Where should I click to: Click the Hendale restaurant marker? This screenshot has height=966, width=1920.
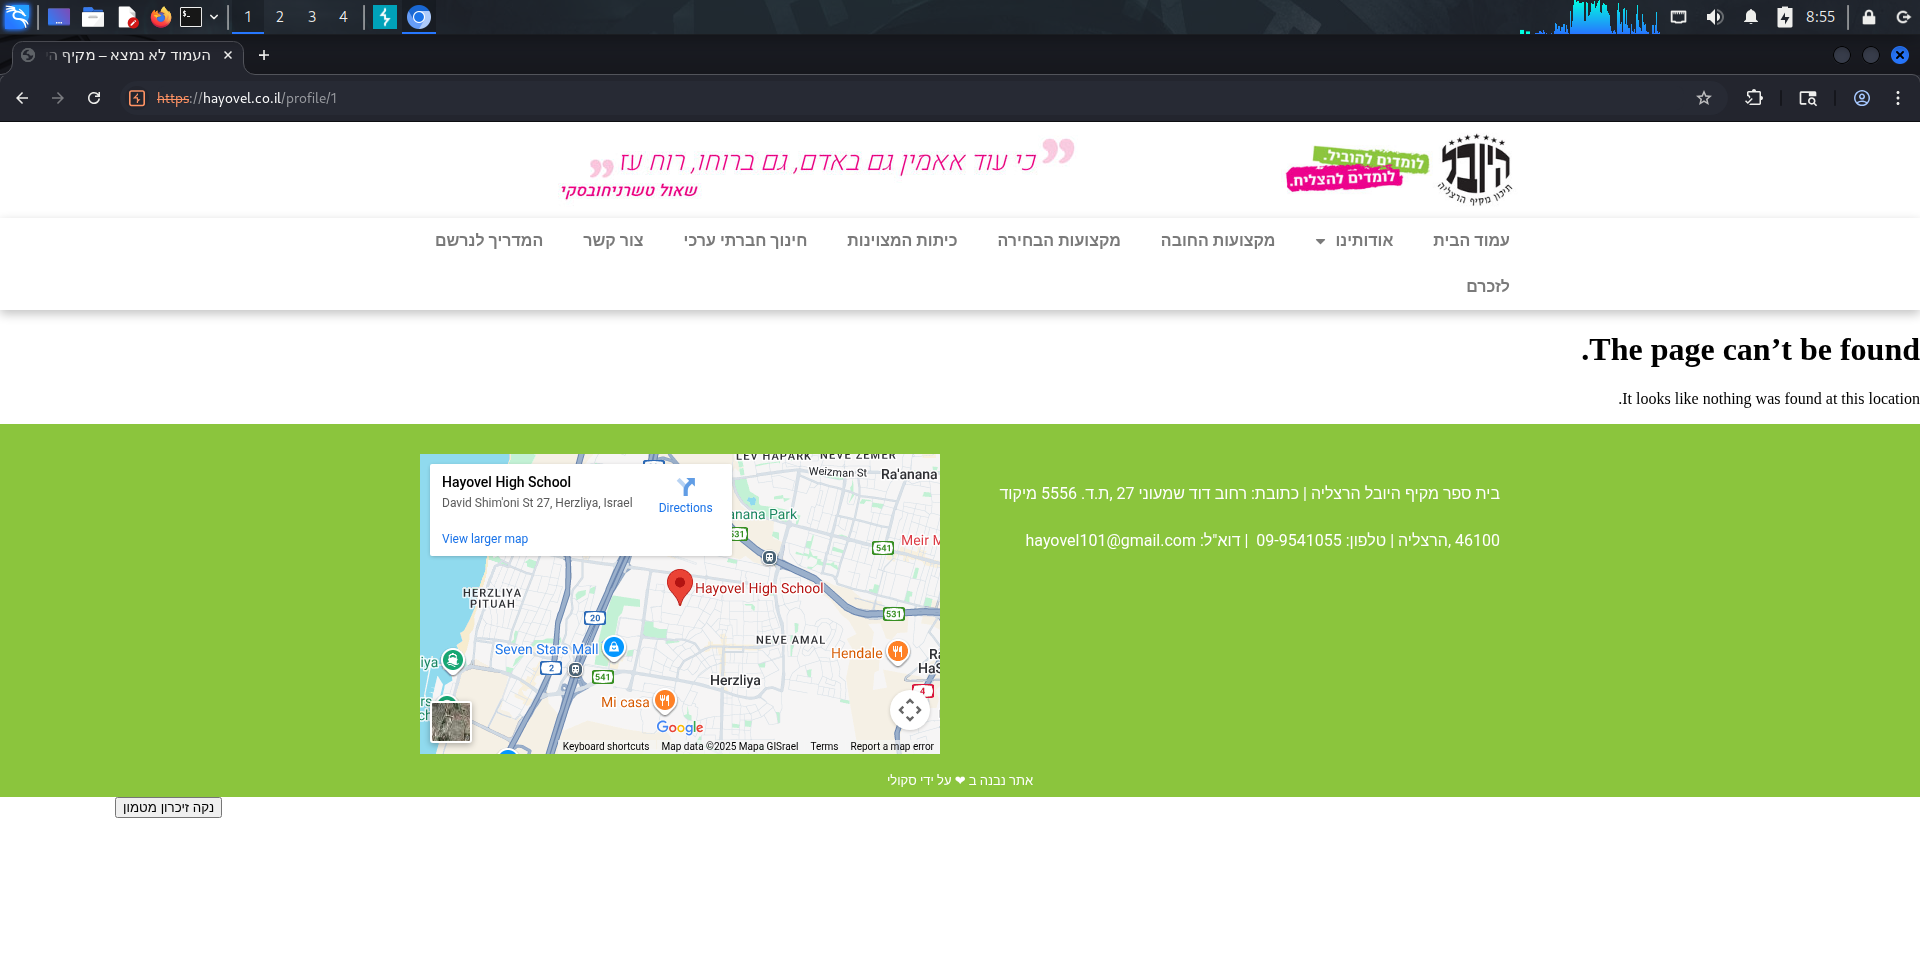[898, 653]
